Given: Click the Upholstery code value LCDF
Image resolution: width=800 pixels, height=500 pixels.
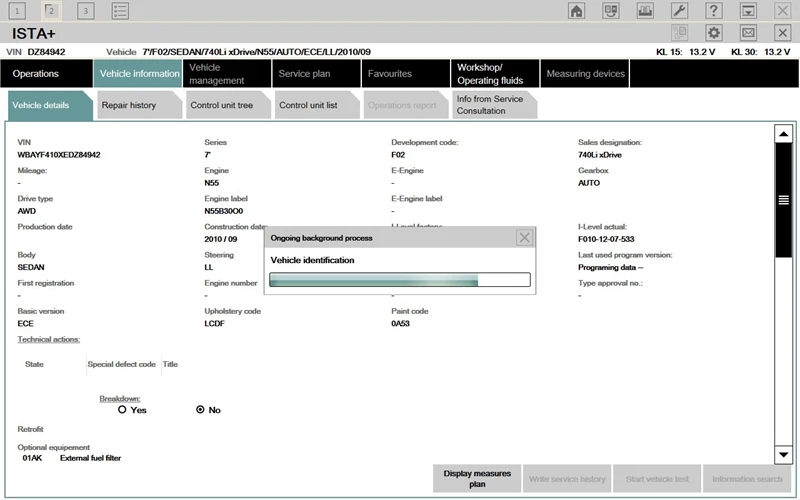Looking at the screenshot, I should 214,323.
